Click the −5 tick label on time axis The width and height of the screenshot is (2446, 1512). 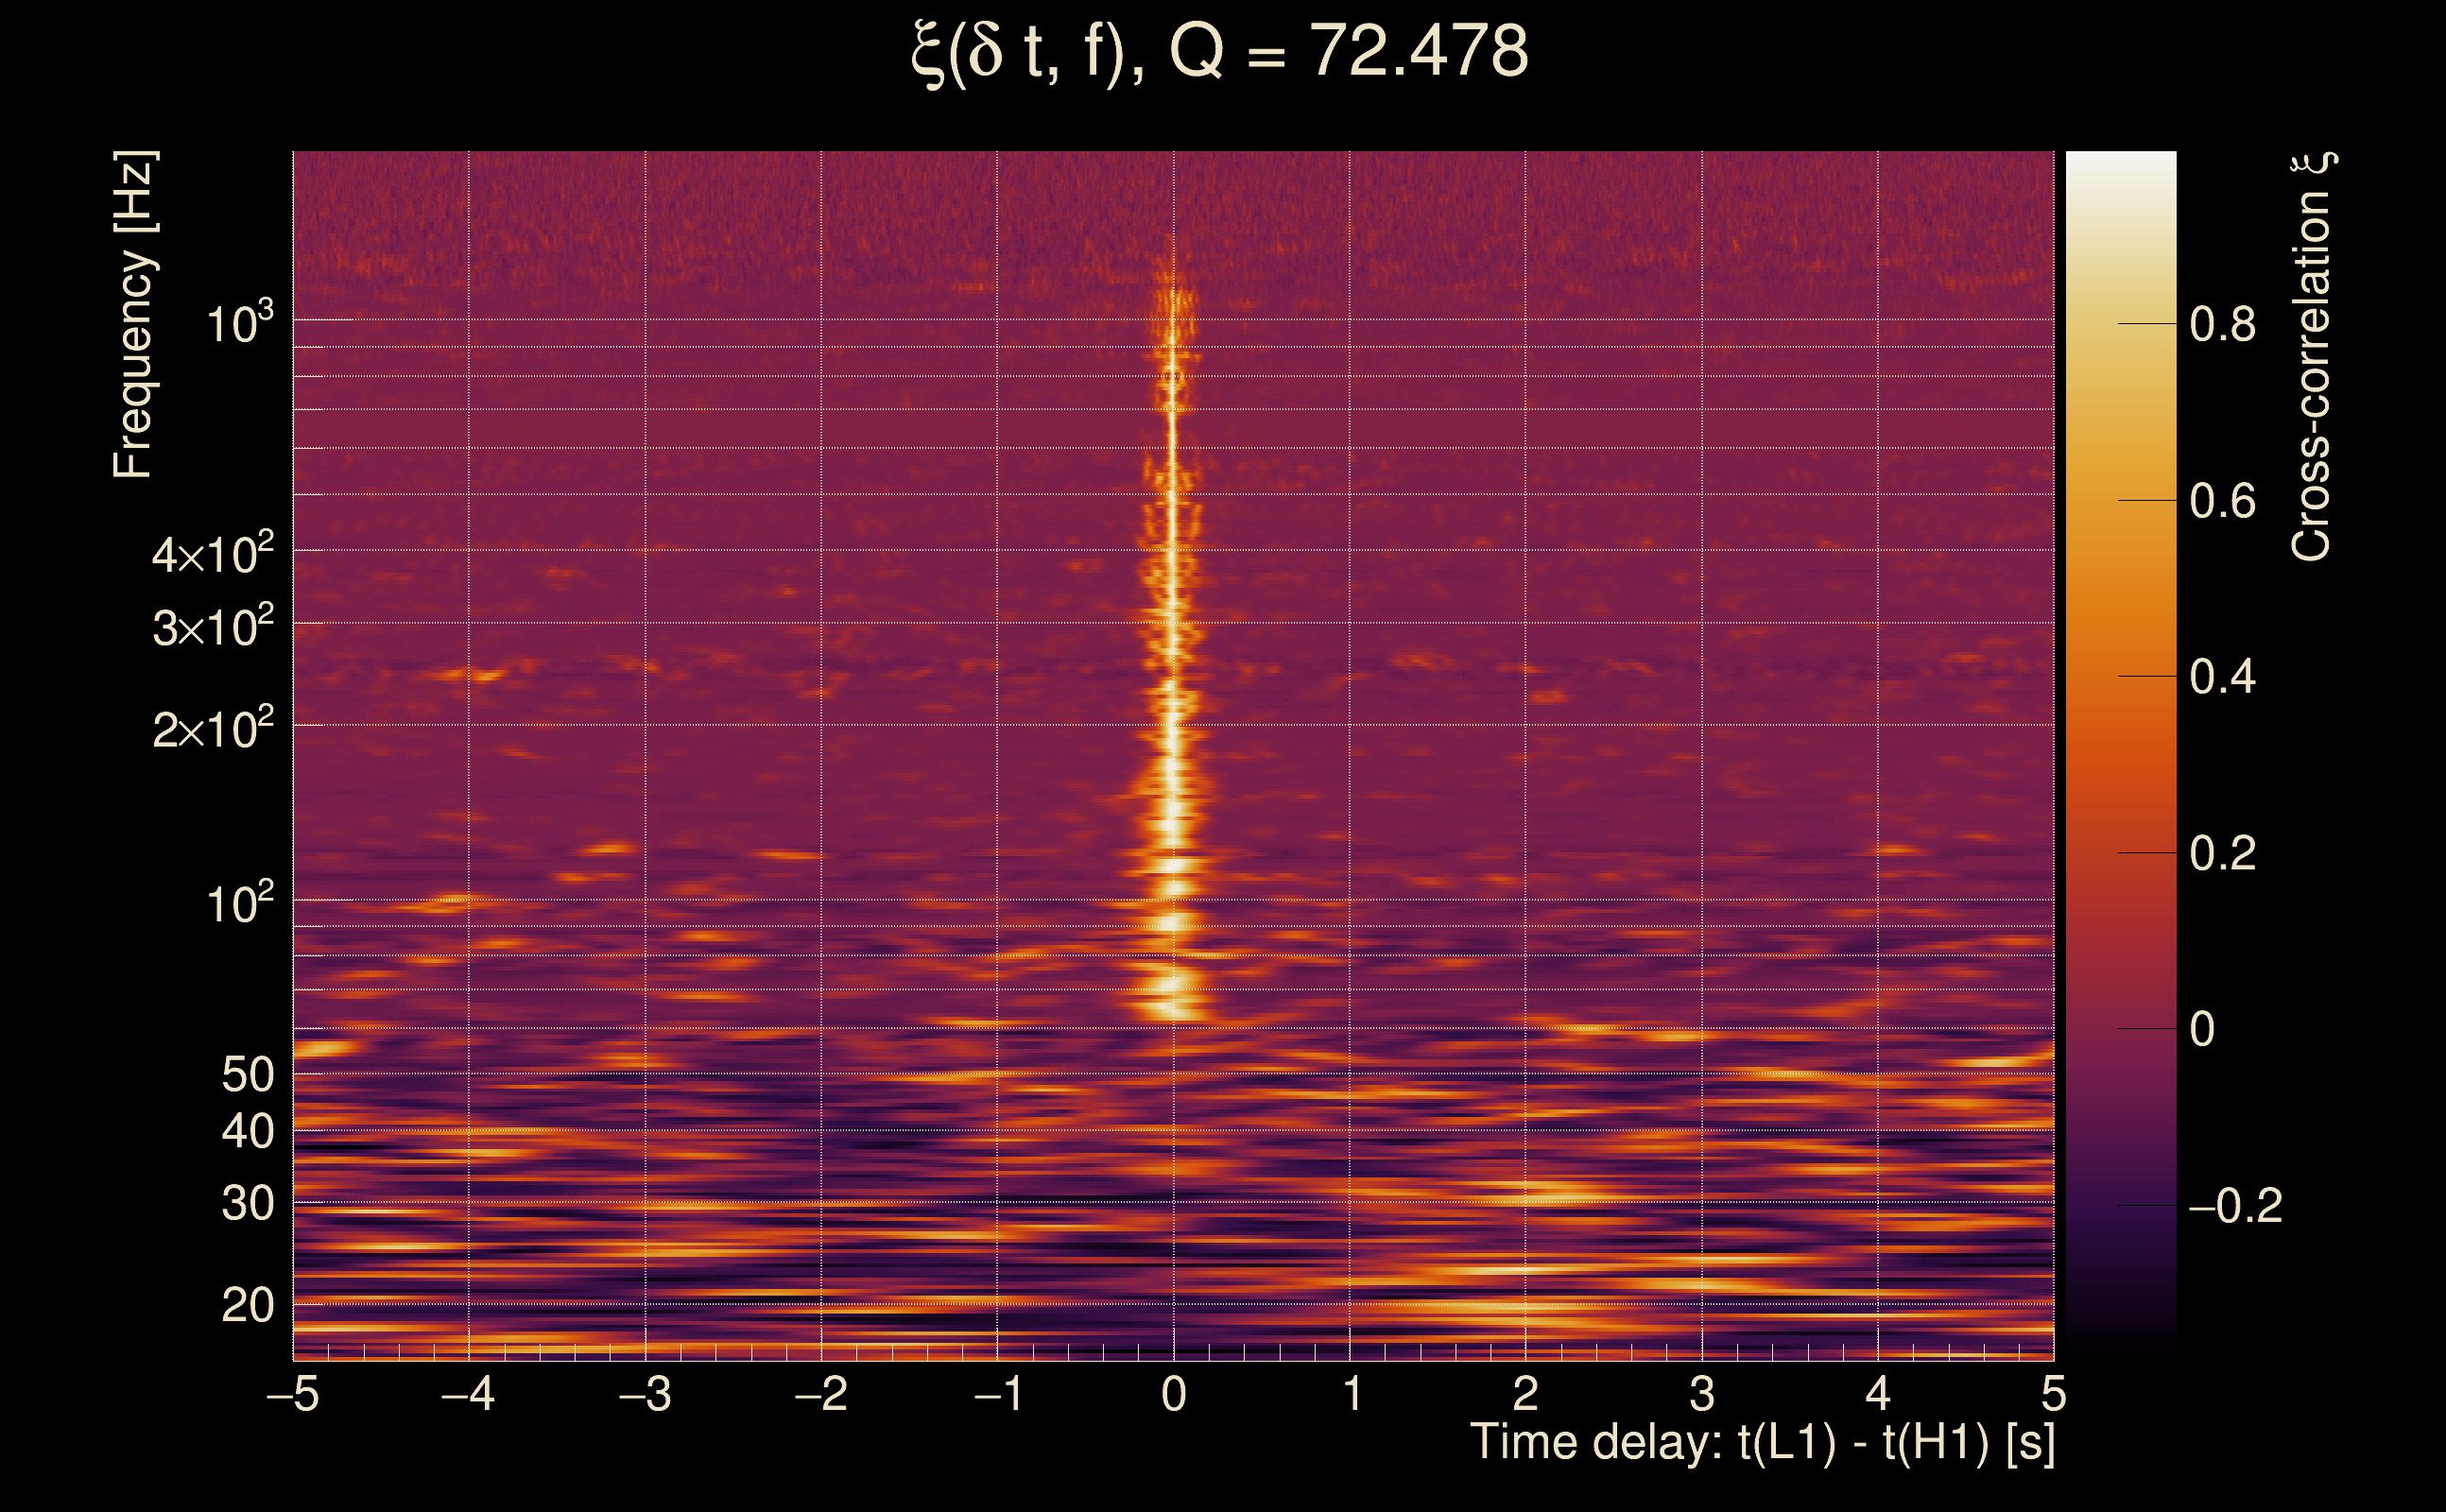point(293,1394)
